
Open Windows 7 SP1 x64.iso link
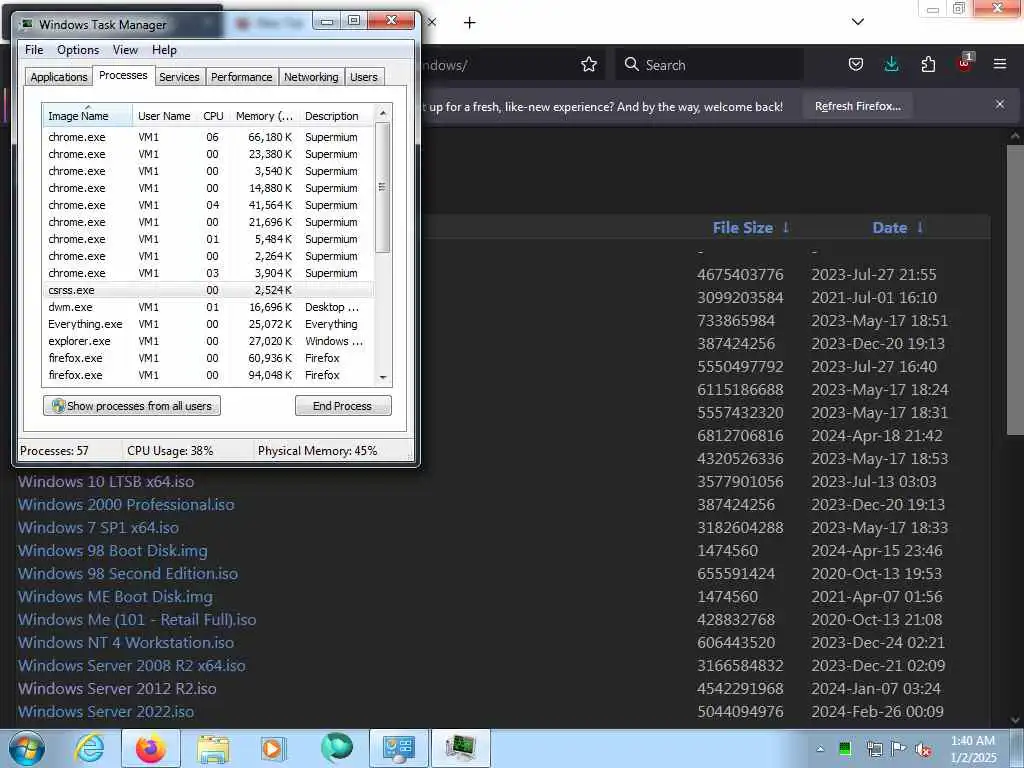pyautogui.click(x=98, y=528)
